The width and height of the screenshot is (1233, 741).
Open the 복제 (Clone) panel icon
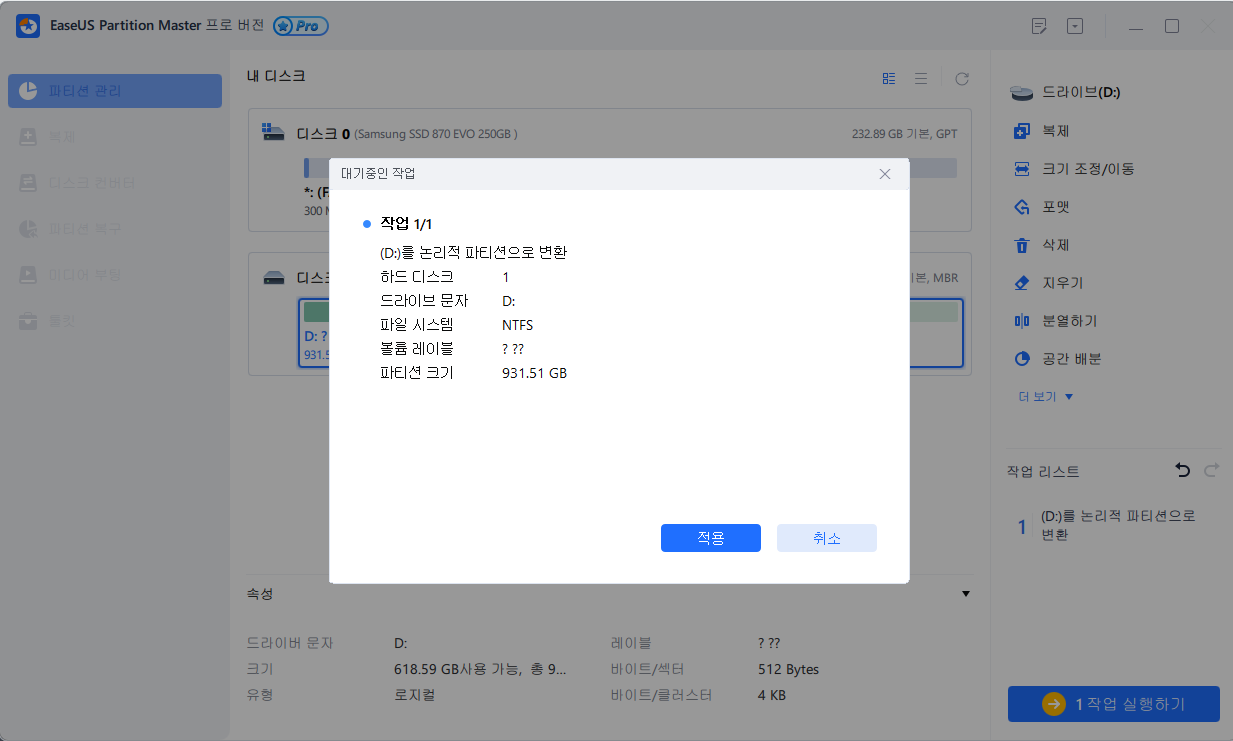coord(1022,130)
